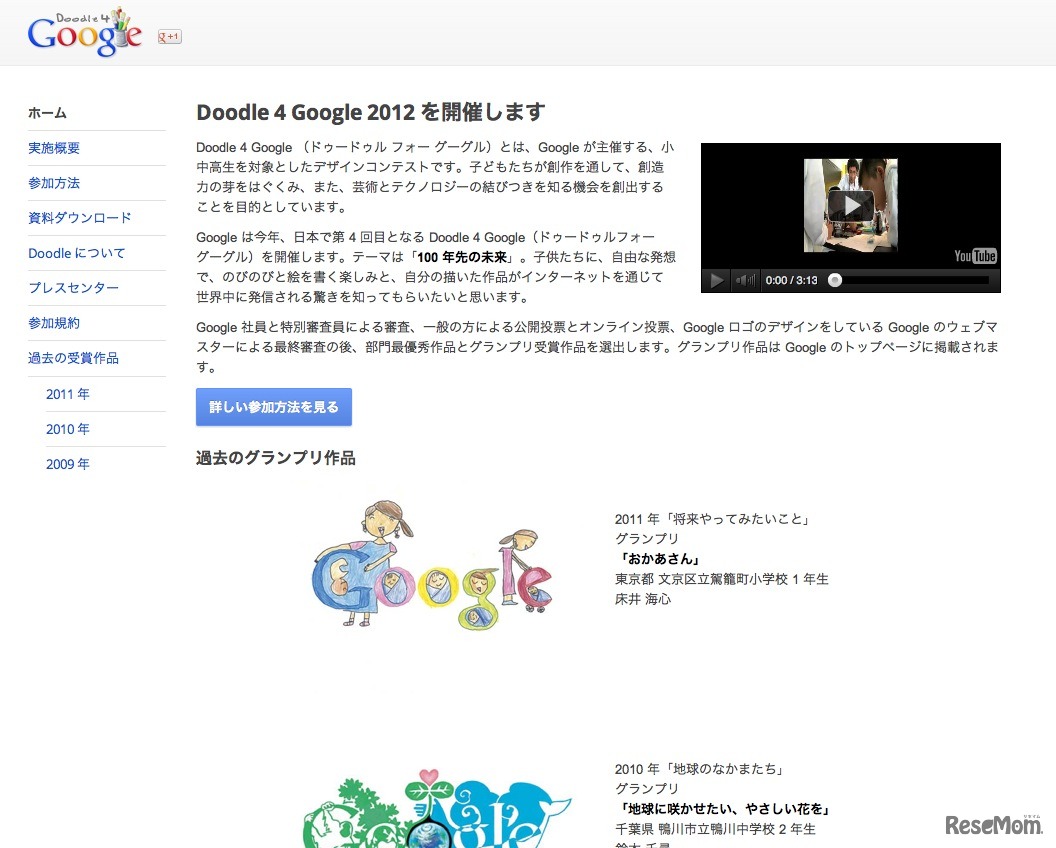
Task: Click the 東京都 文京区立駕籠町小学校 1 年生 line
Action: [722, 579]
